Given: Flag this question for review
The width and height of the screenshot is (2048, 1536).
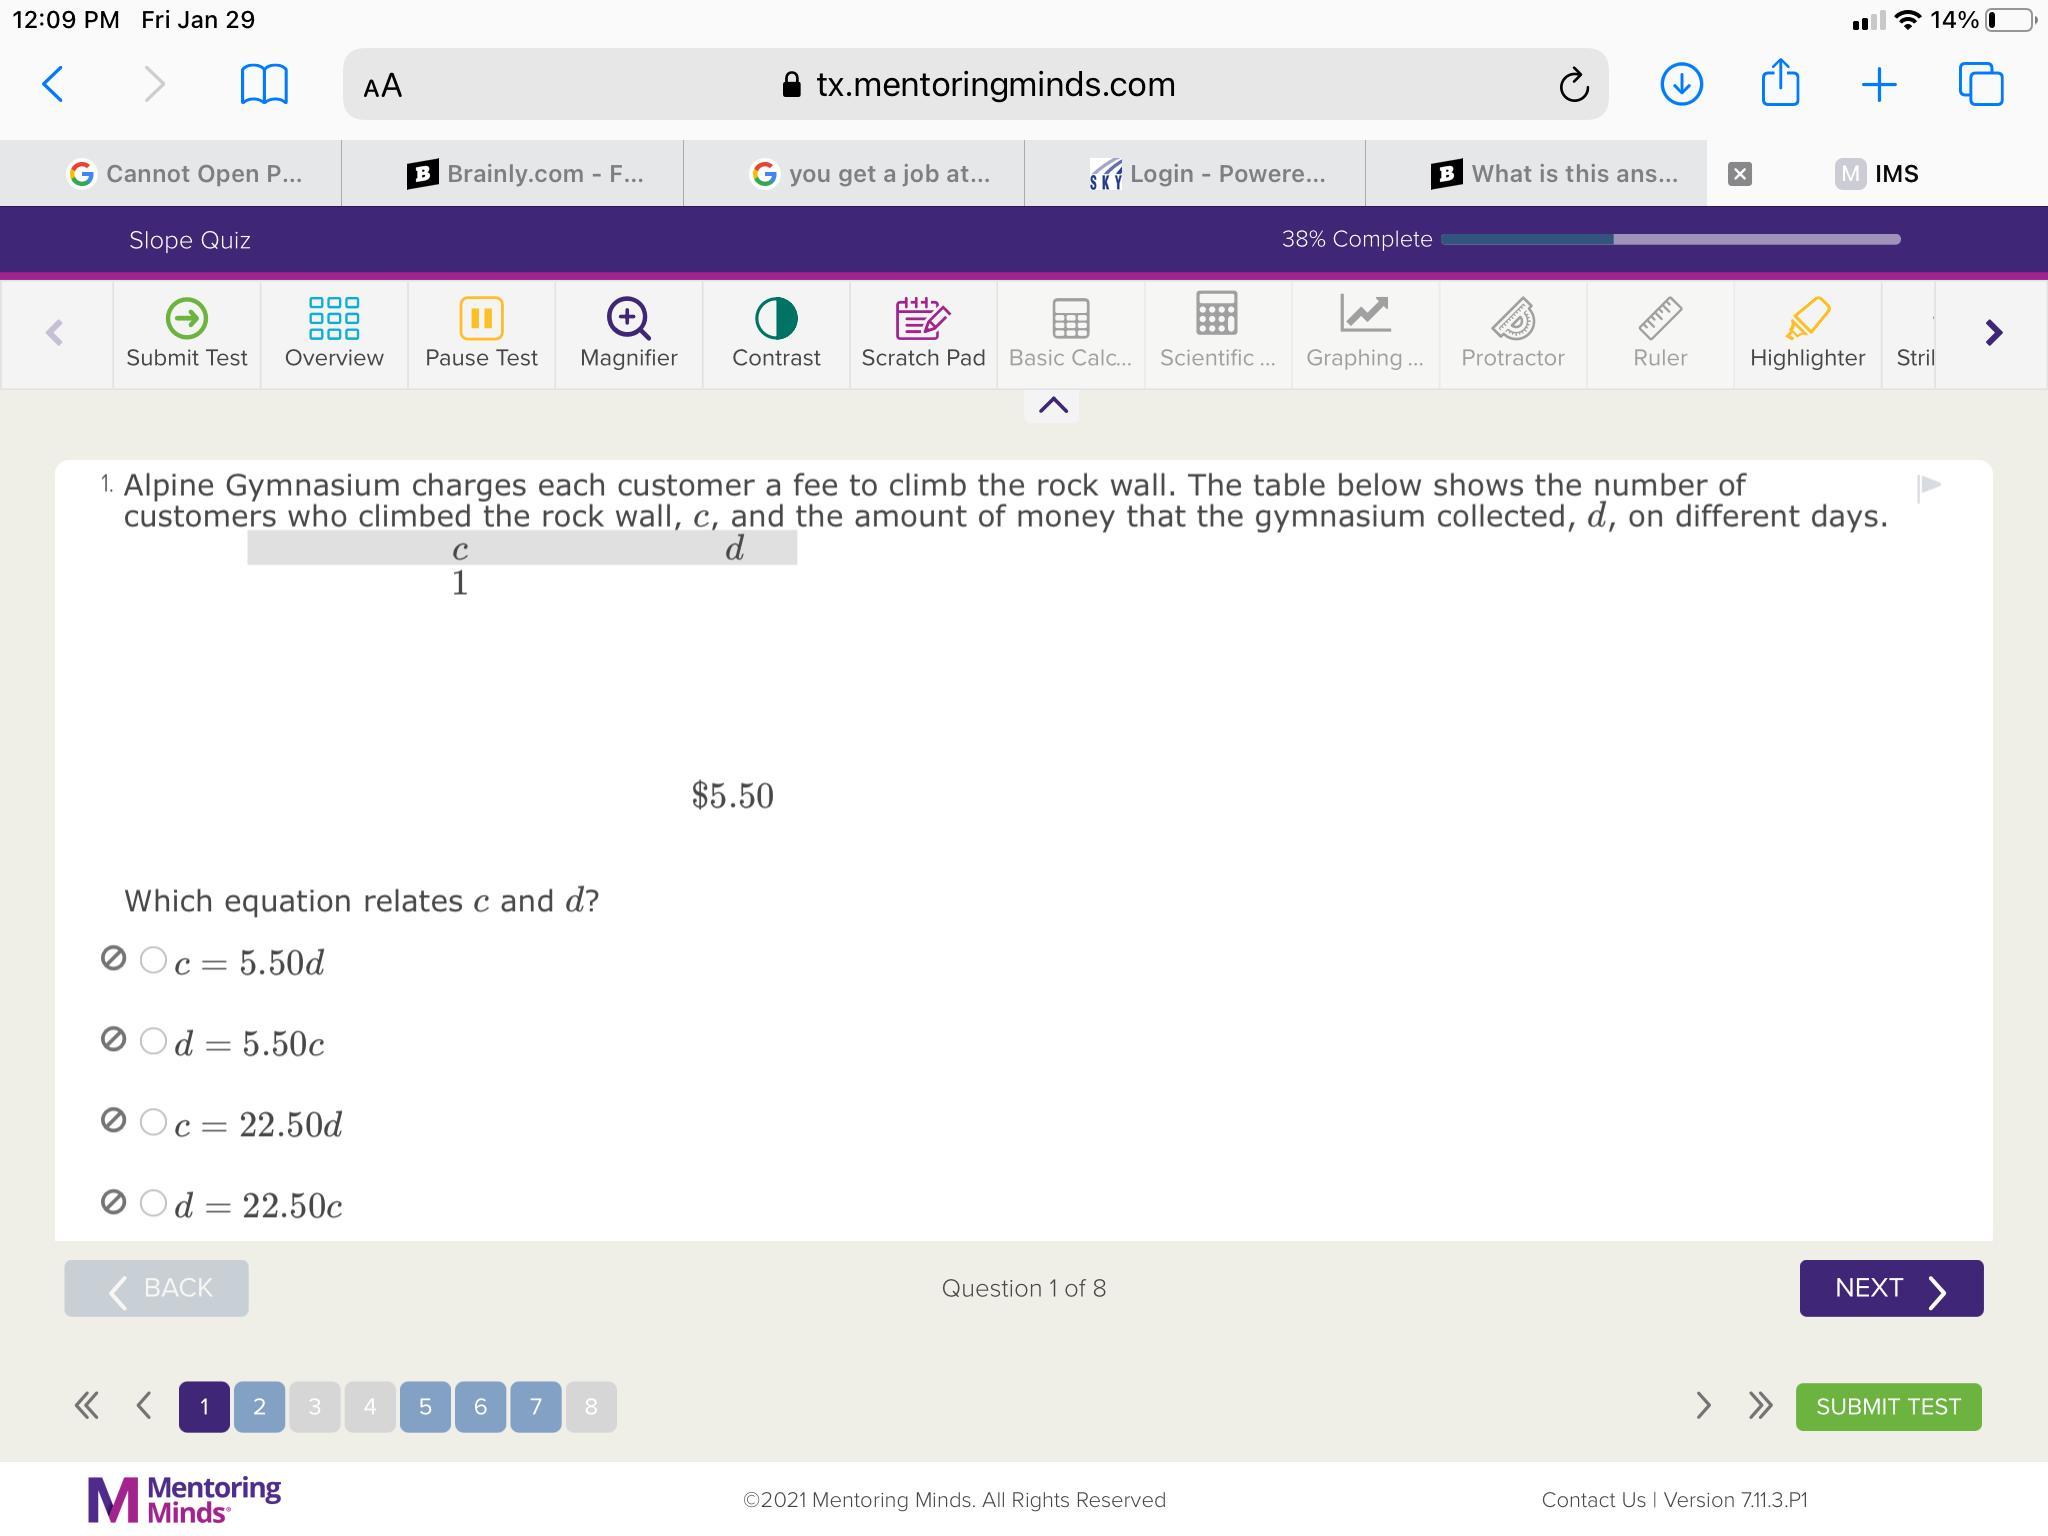Looking at the screenshot, I should 1929,487.
